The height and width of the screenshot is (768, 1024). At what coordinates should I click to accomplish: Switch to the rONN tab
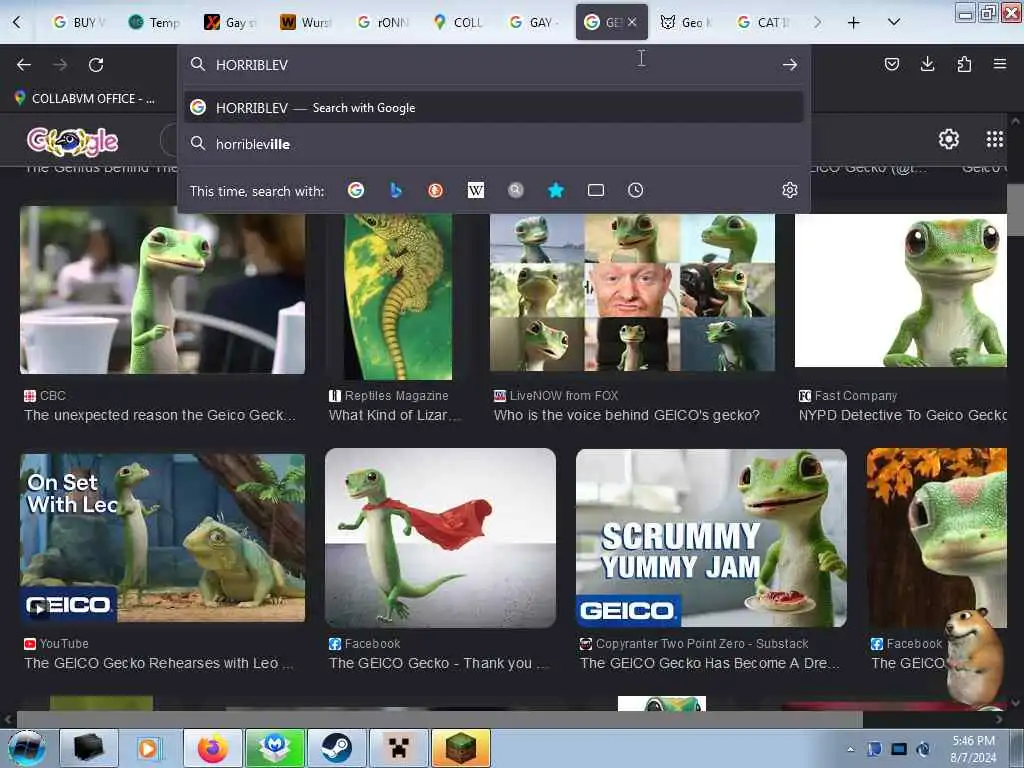click(x=383, y=23)
